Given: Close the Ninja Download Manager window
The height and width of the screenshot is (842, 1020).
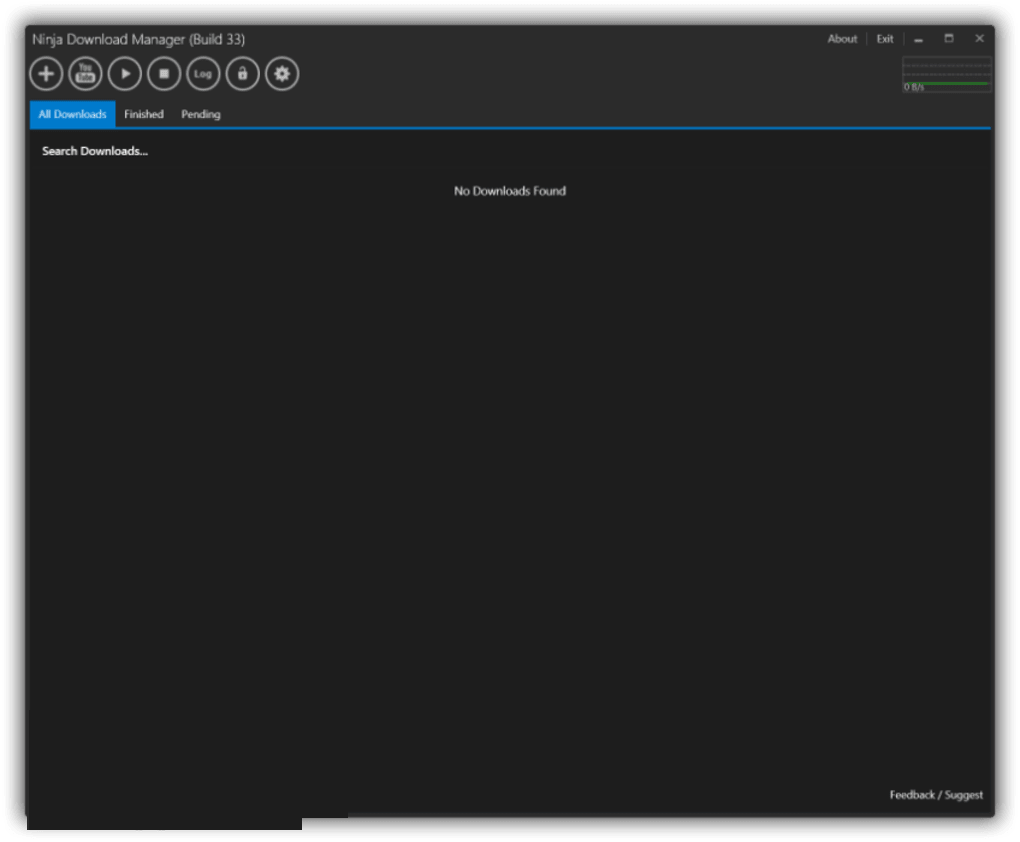Looking at the screenshot, I should point(980,39).
